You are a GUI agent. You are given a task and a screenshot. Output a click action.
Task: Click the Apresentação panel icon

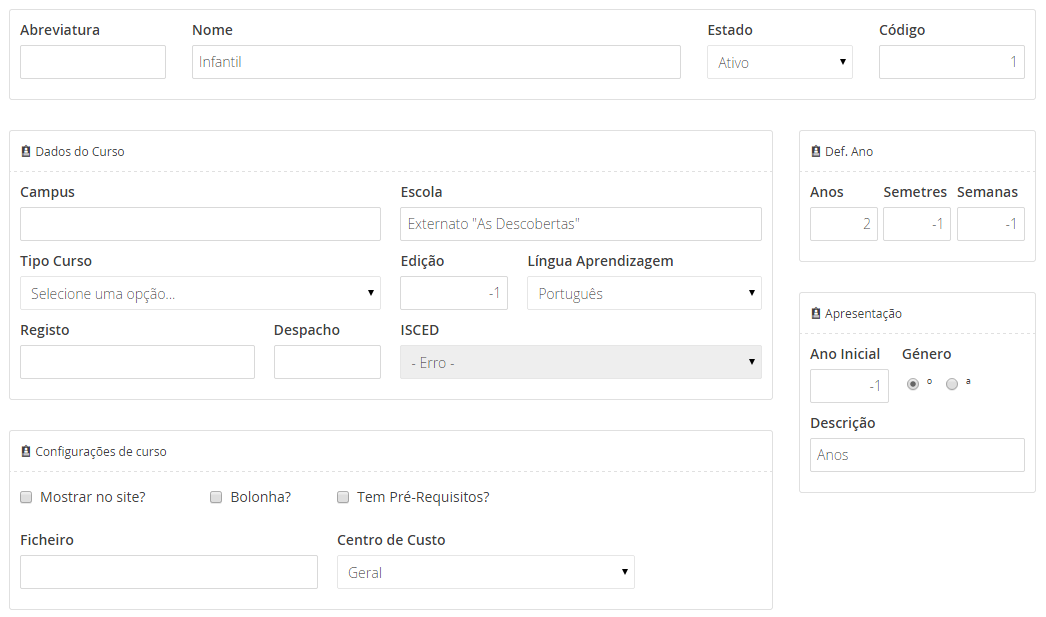coord(816,314)
